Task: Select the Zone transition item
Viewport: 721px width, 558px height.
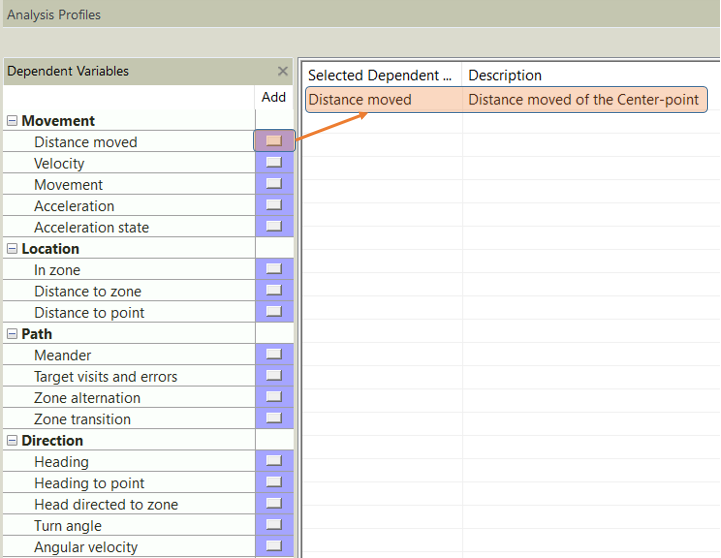Action: click(x=82, y=419)
